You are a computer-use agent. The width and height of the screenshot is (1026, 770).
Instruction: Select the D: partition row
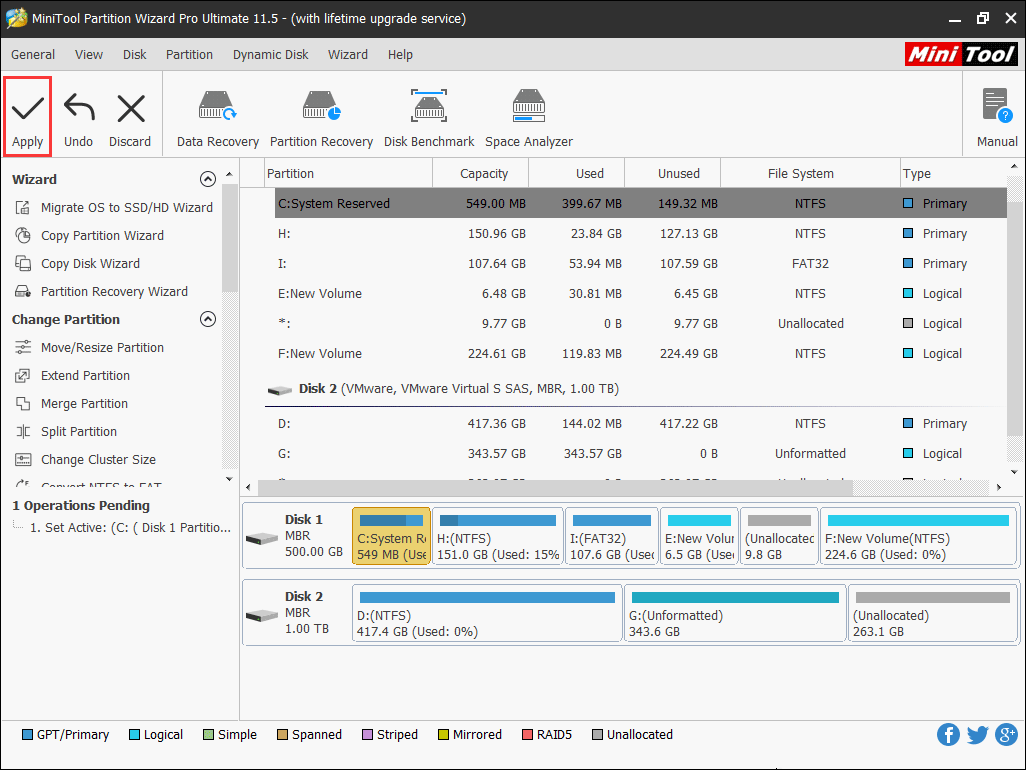[x=641, y=424]
